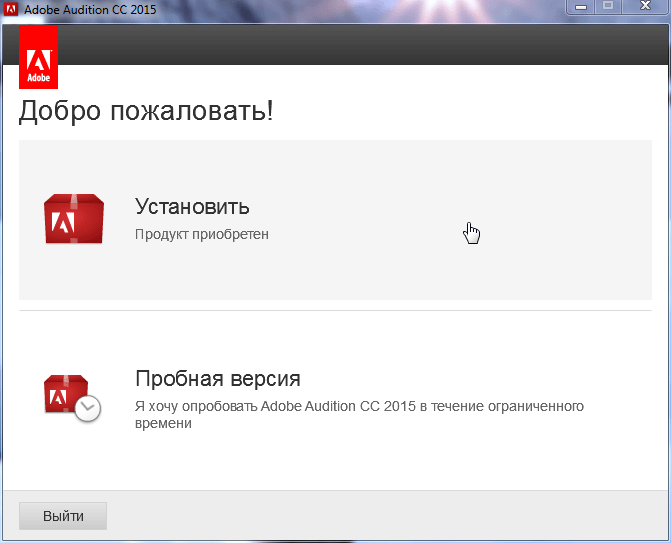Click the trial description text about Adobe Audition
Viewport: 671px width, 543px height.
359,414
